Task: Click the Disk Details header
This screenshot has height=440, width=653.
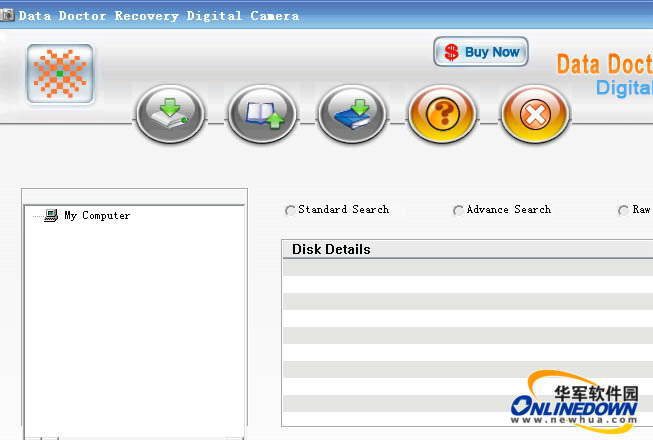Action: pos(468,249)
